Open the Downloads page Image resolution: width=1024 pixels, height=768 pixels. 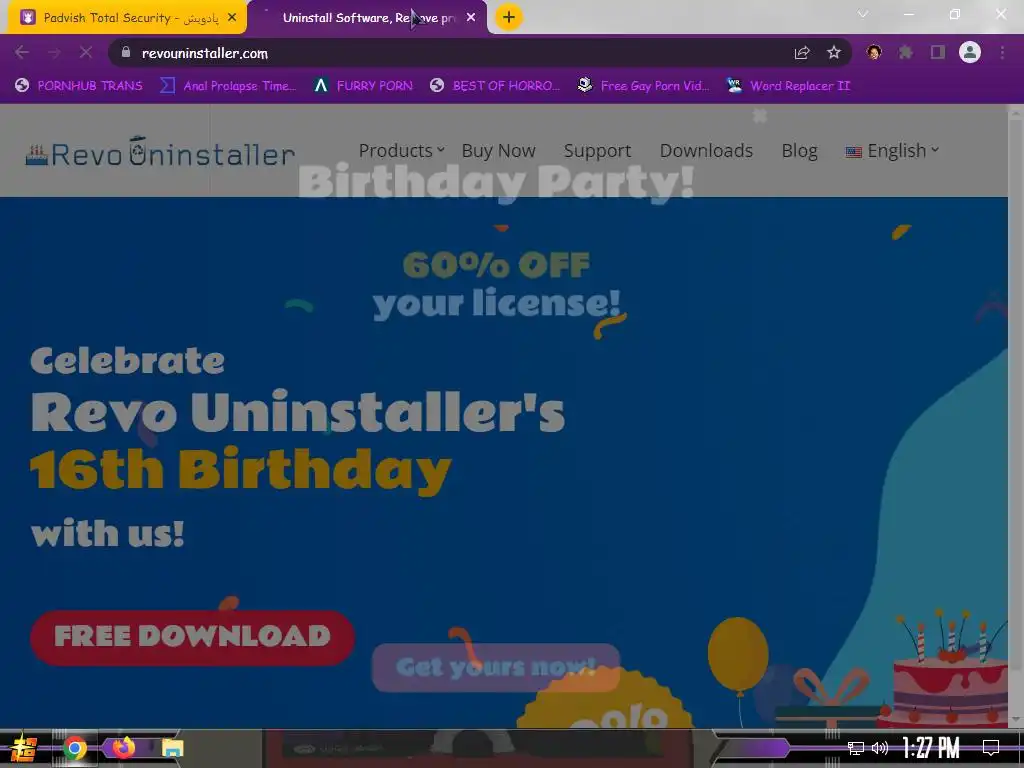(x=706, y=151)
